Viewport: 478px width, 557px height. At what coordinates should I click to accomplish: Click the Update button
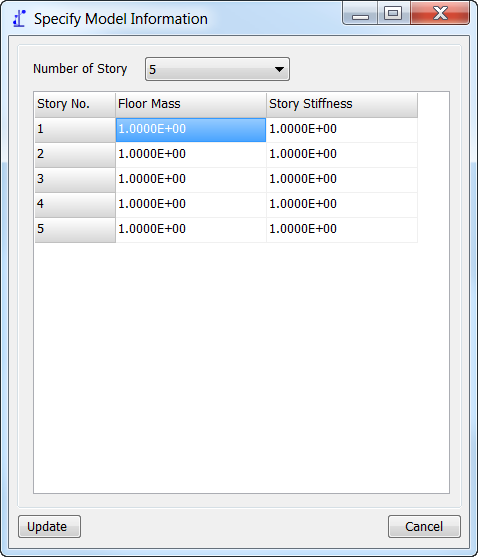pos(49,526)
